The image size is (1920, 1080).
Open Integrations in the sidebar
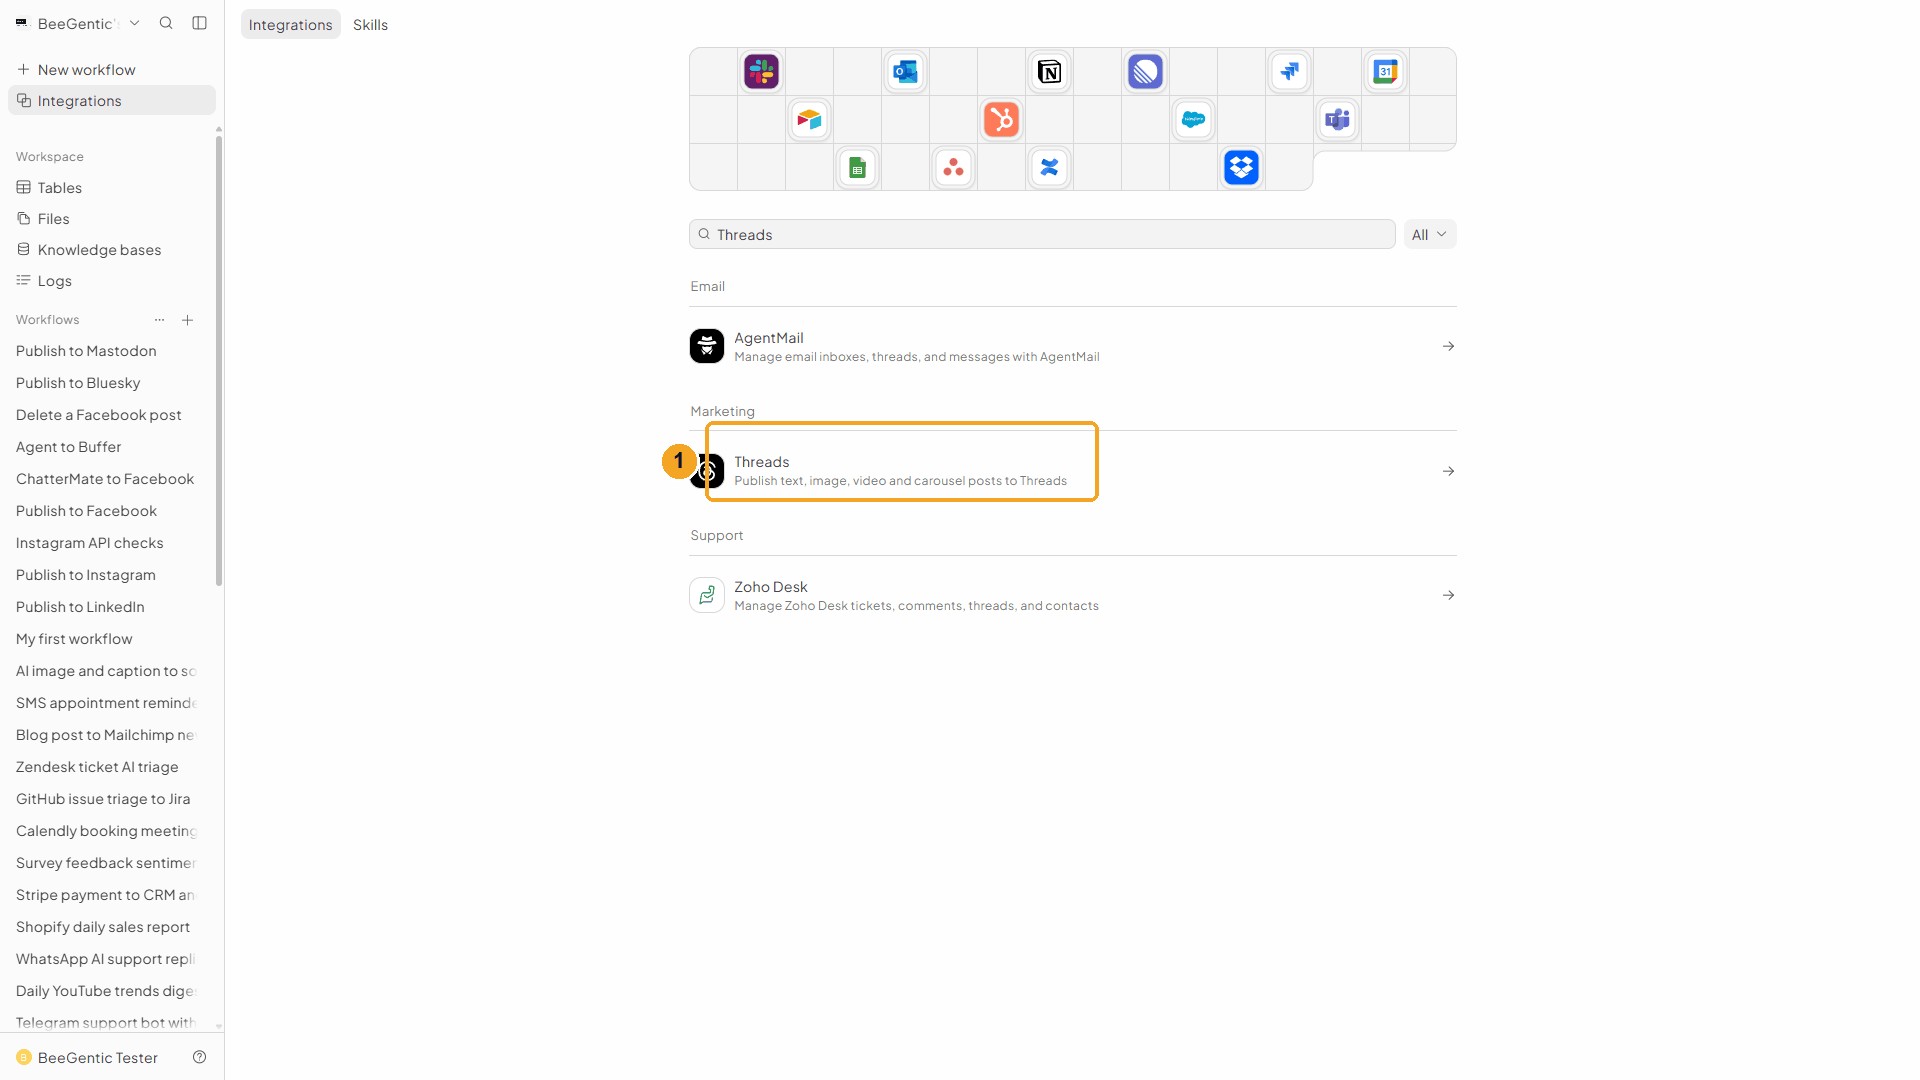point(112,100)
